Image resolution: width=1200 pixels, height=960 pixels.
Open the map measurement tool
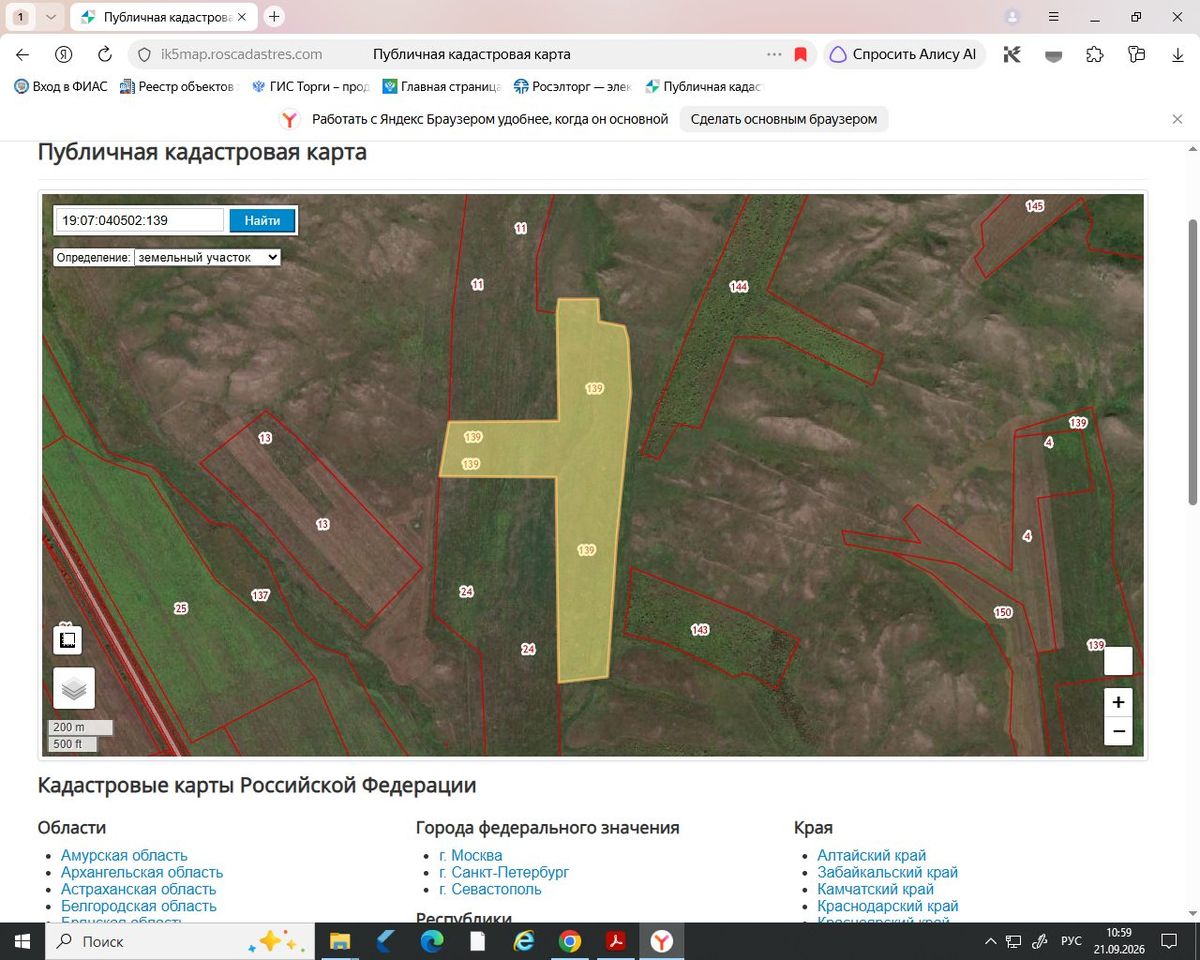click(67, 640)
